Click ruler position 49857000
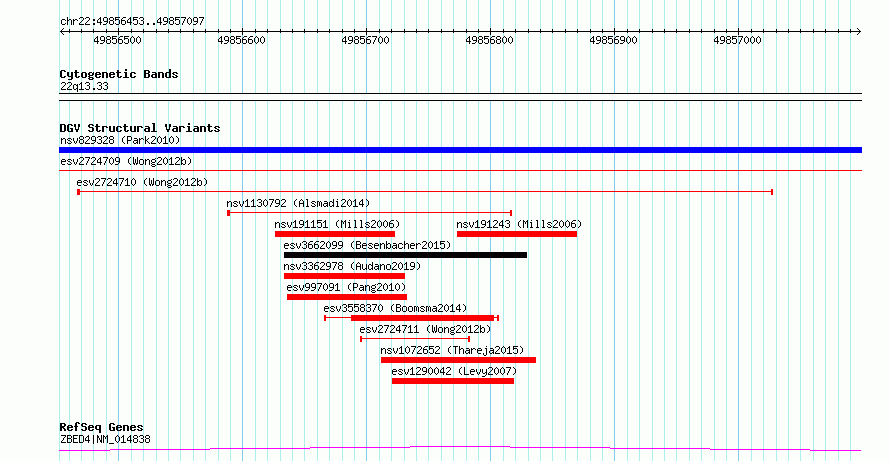 pos(738,40)
